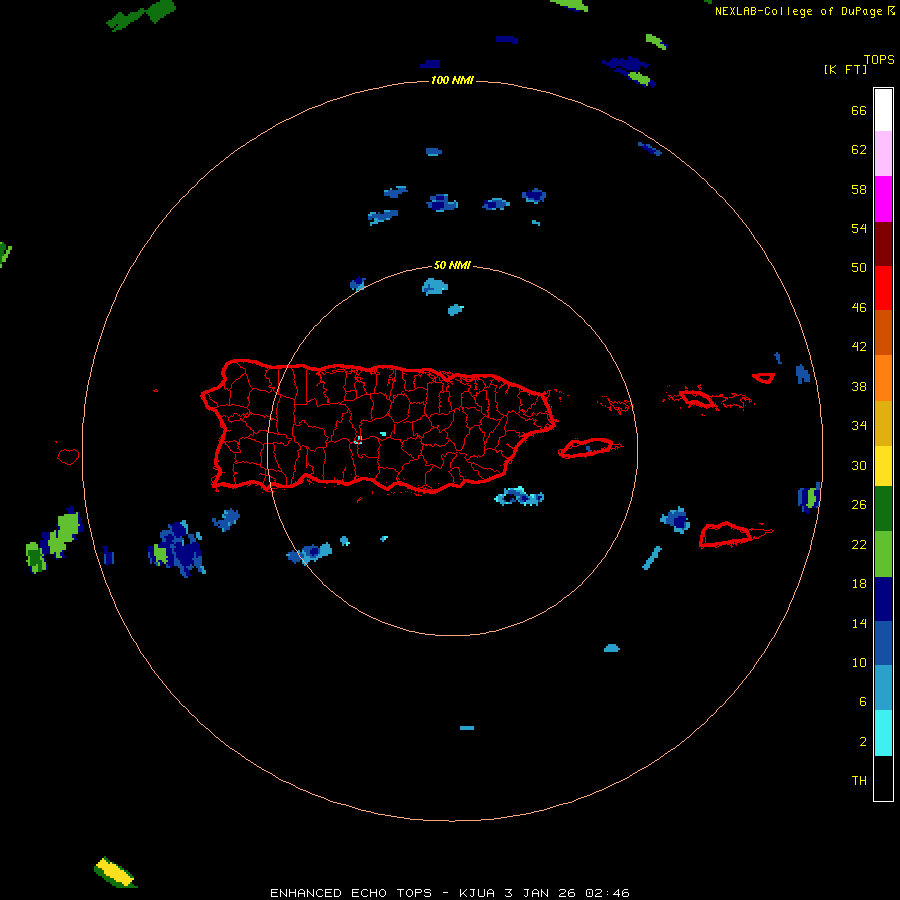Select the white swatch in the legend

883,110
